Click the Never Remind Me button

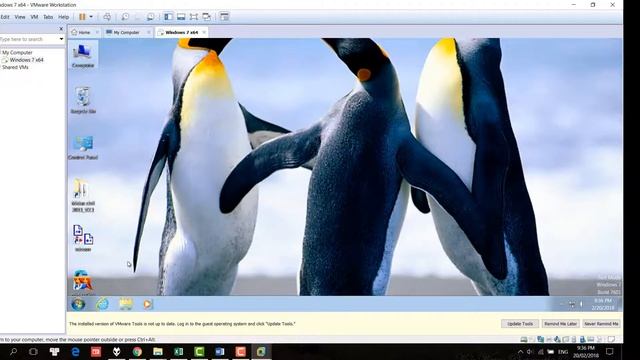(x=601, y=324)
